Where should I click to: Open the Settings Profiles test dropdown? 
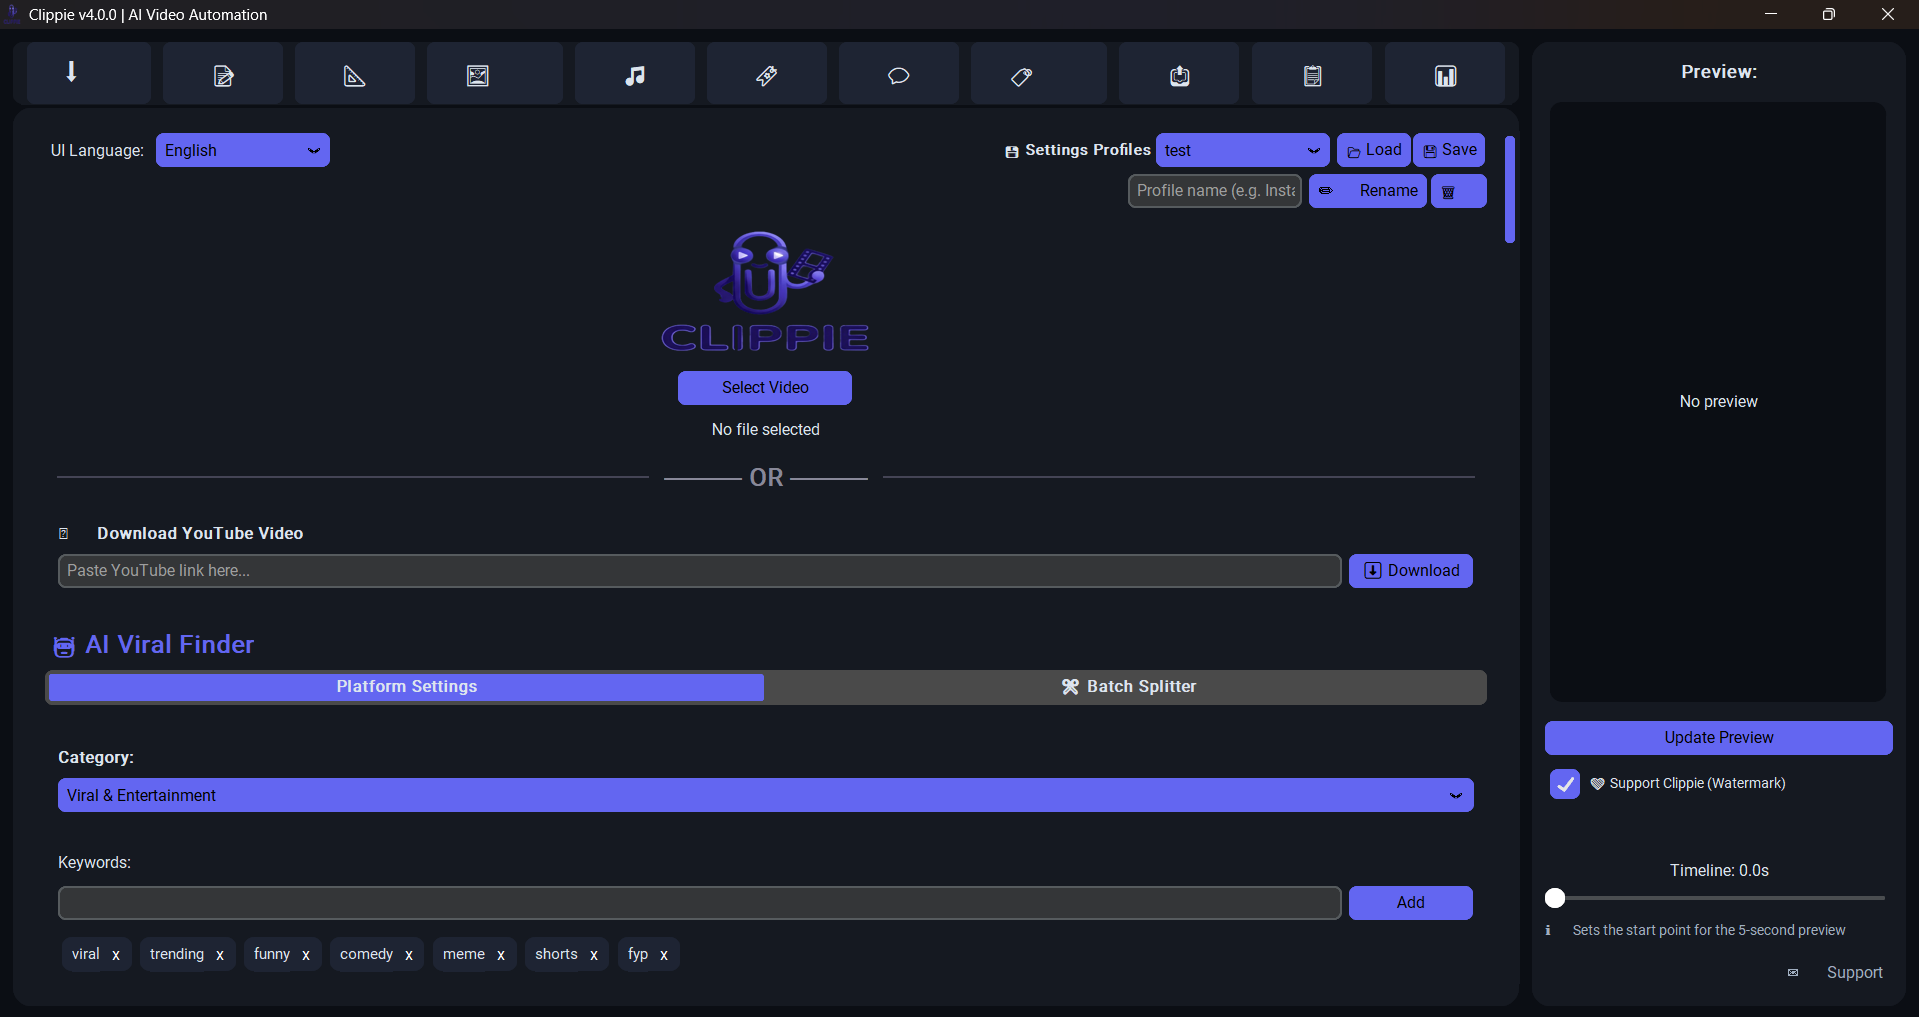(1242, 150)
